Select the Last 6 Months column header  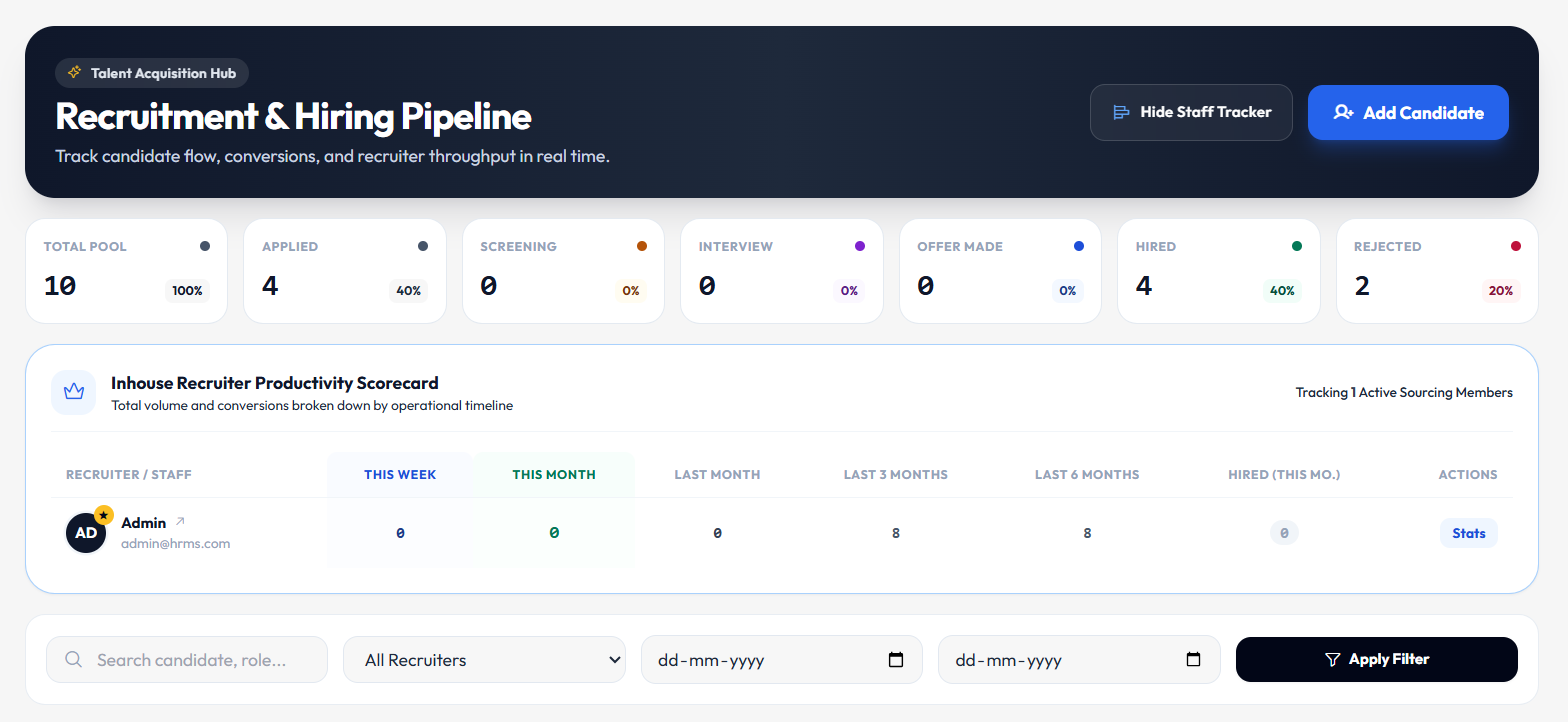coord(1087,475)
